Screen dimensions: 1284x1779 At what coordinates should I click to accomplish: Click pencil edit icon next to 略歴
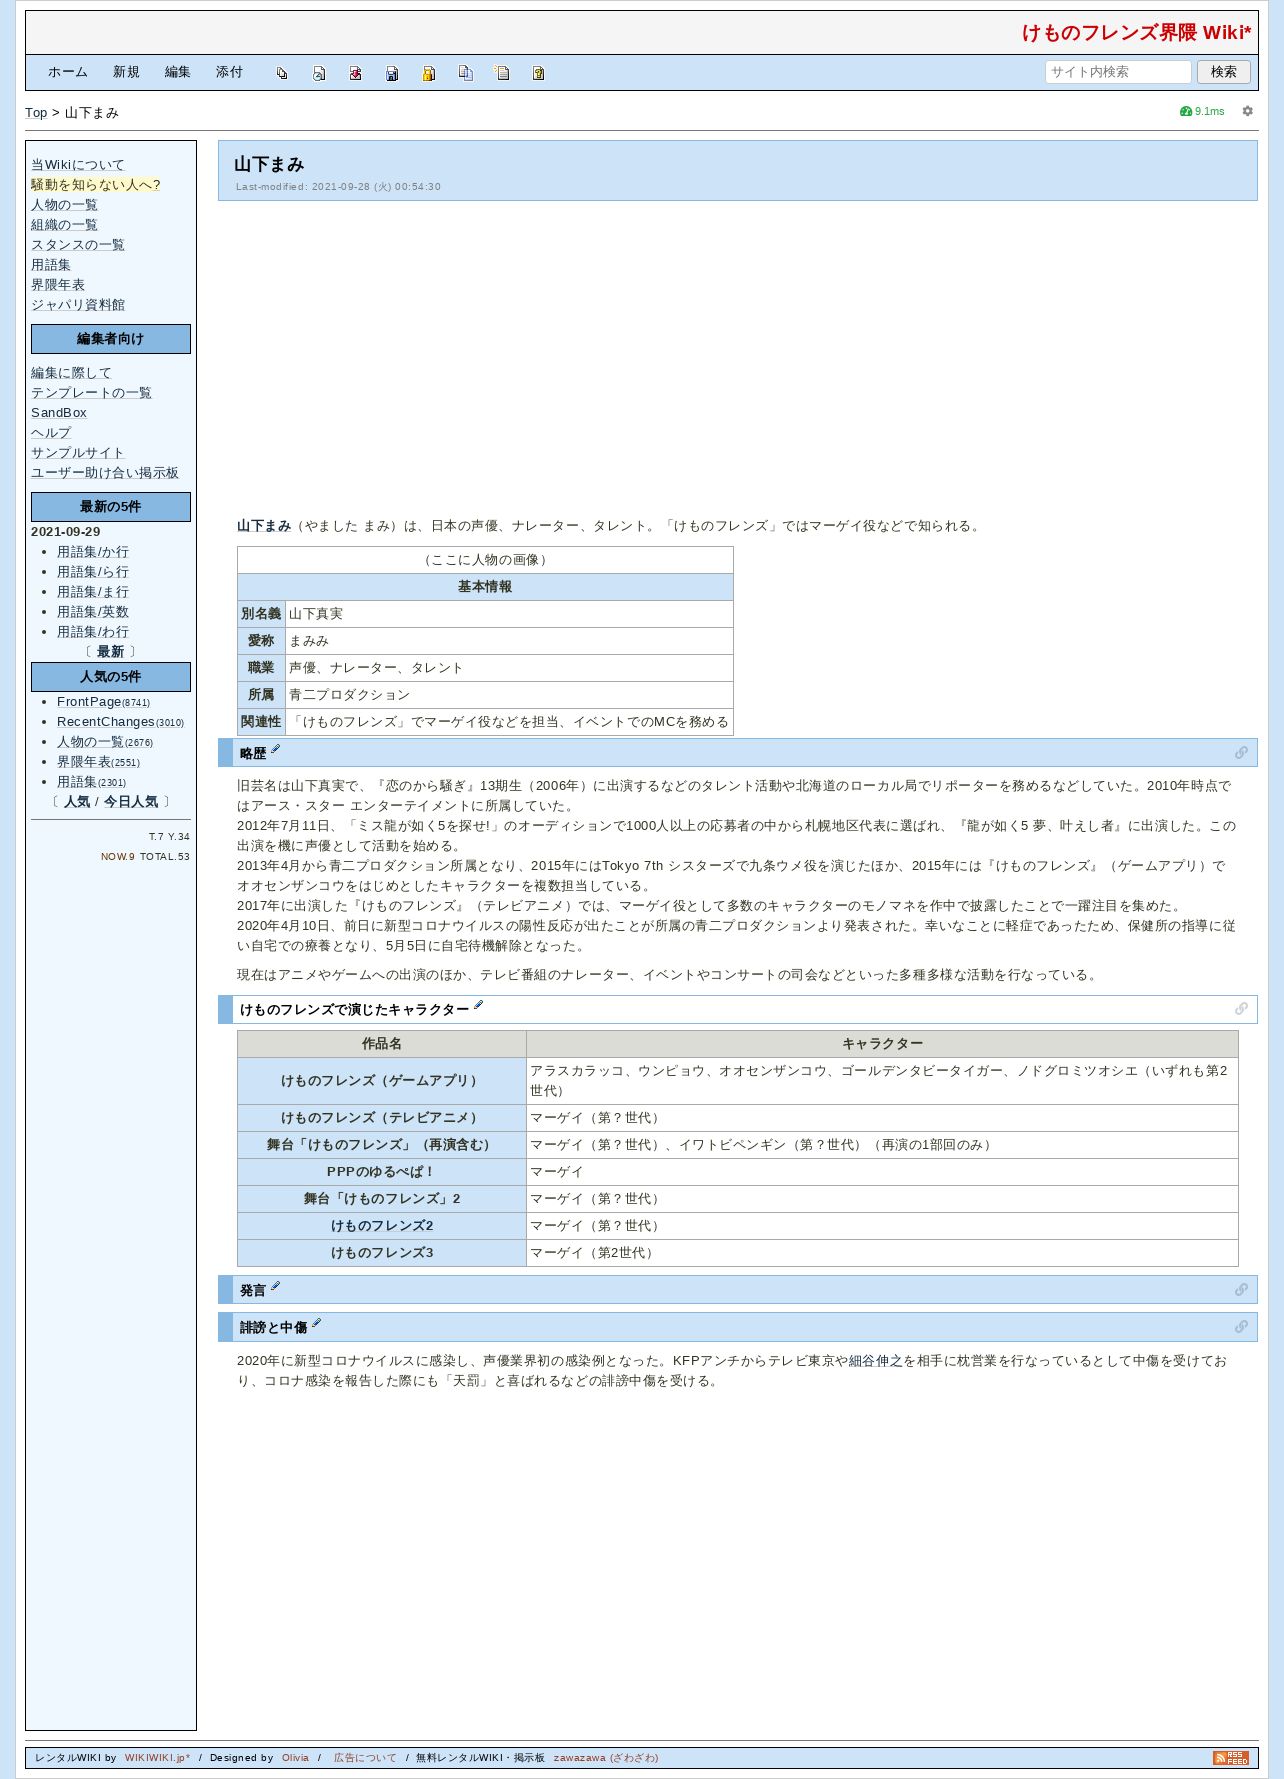click(276, 749)
